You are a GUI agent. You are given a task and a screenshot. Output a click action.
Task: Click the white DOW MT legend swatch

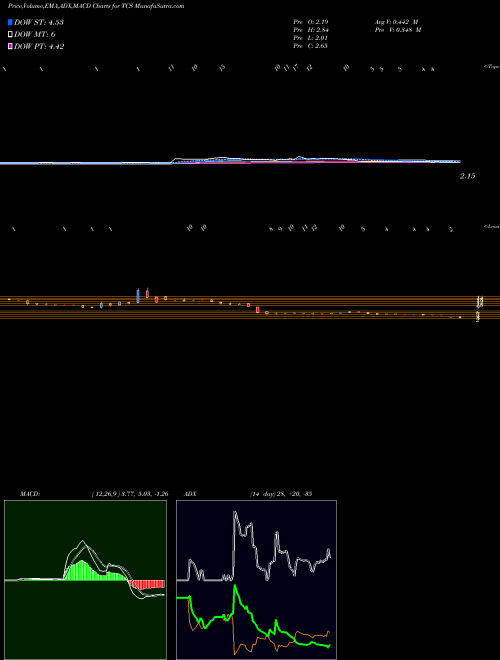11,35
